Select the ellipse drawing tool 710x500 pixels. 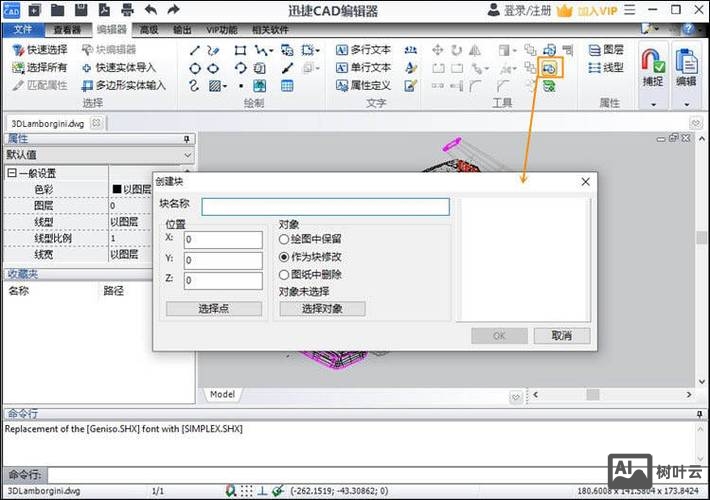point(213,68)
